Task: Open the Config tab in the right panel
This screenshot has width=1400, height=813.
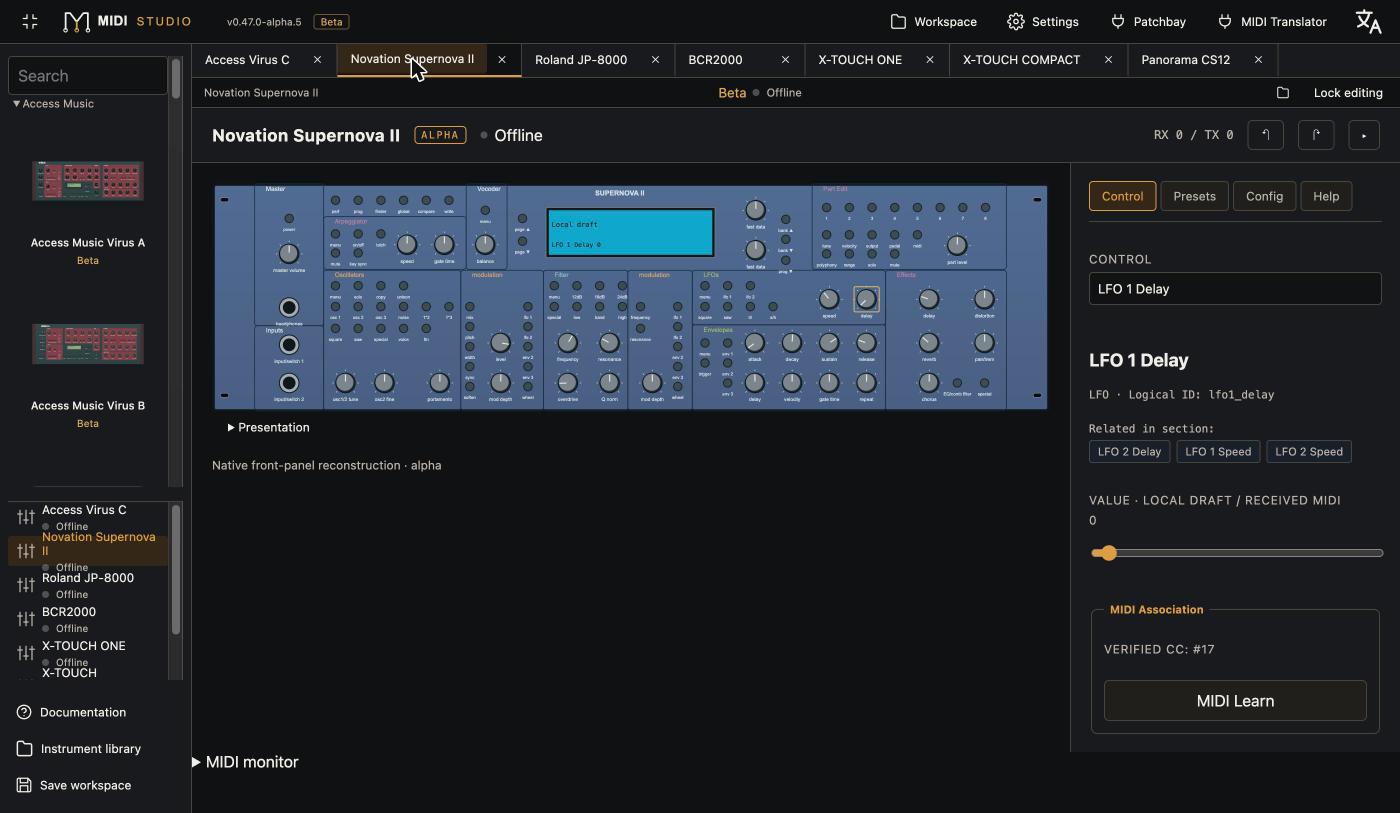Action: point(1264,196)
